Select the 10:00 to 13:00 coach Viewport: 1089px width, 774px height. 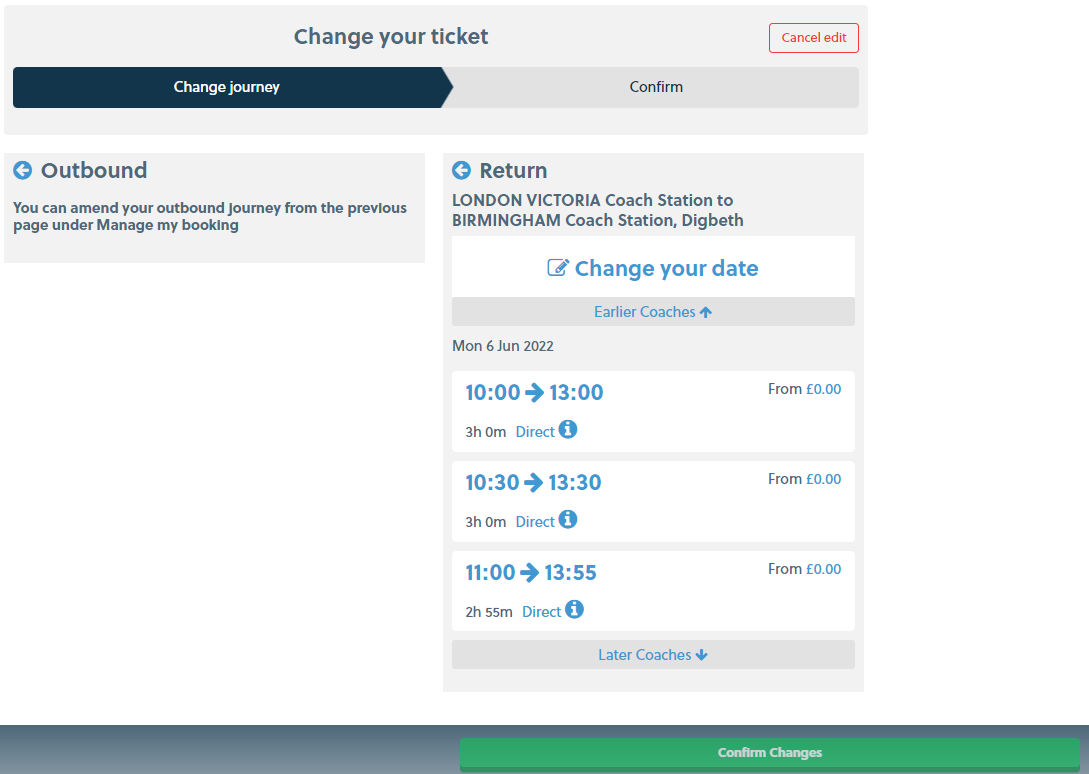pos(653,411)
